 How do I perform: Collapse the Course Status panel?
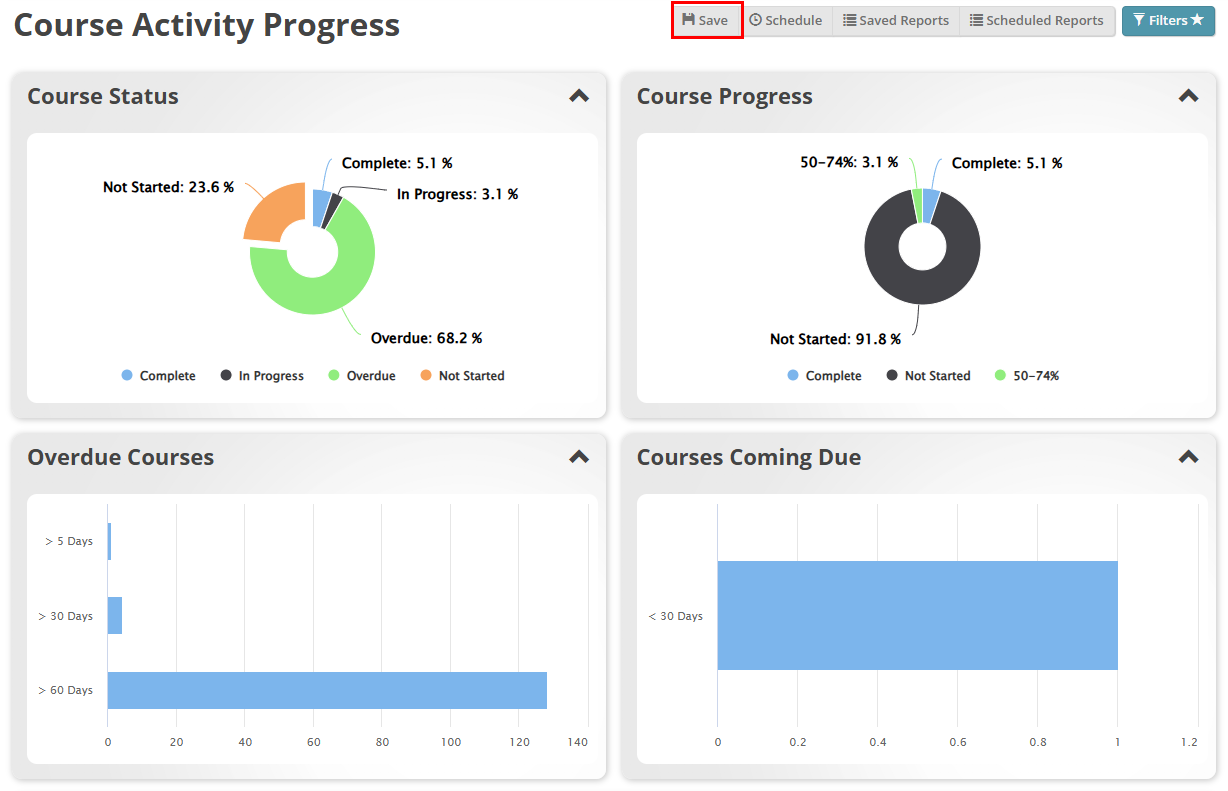(578, 95)
